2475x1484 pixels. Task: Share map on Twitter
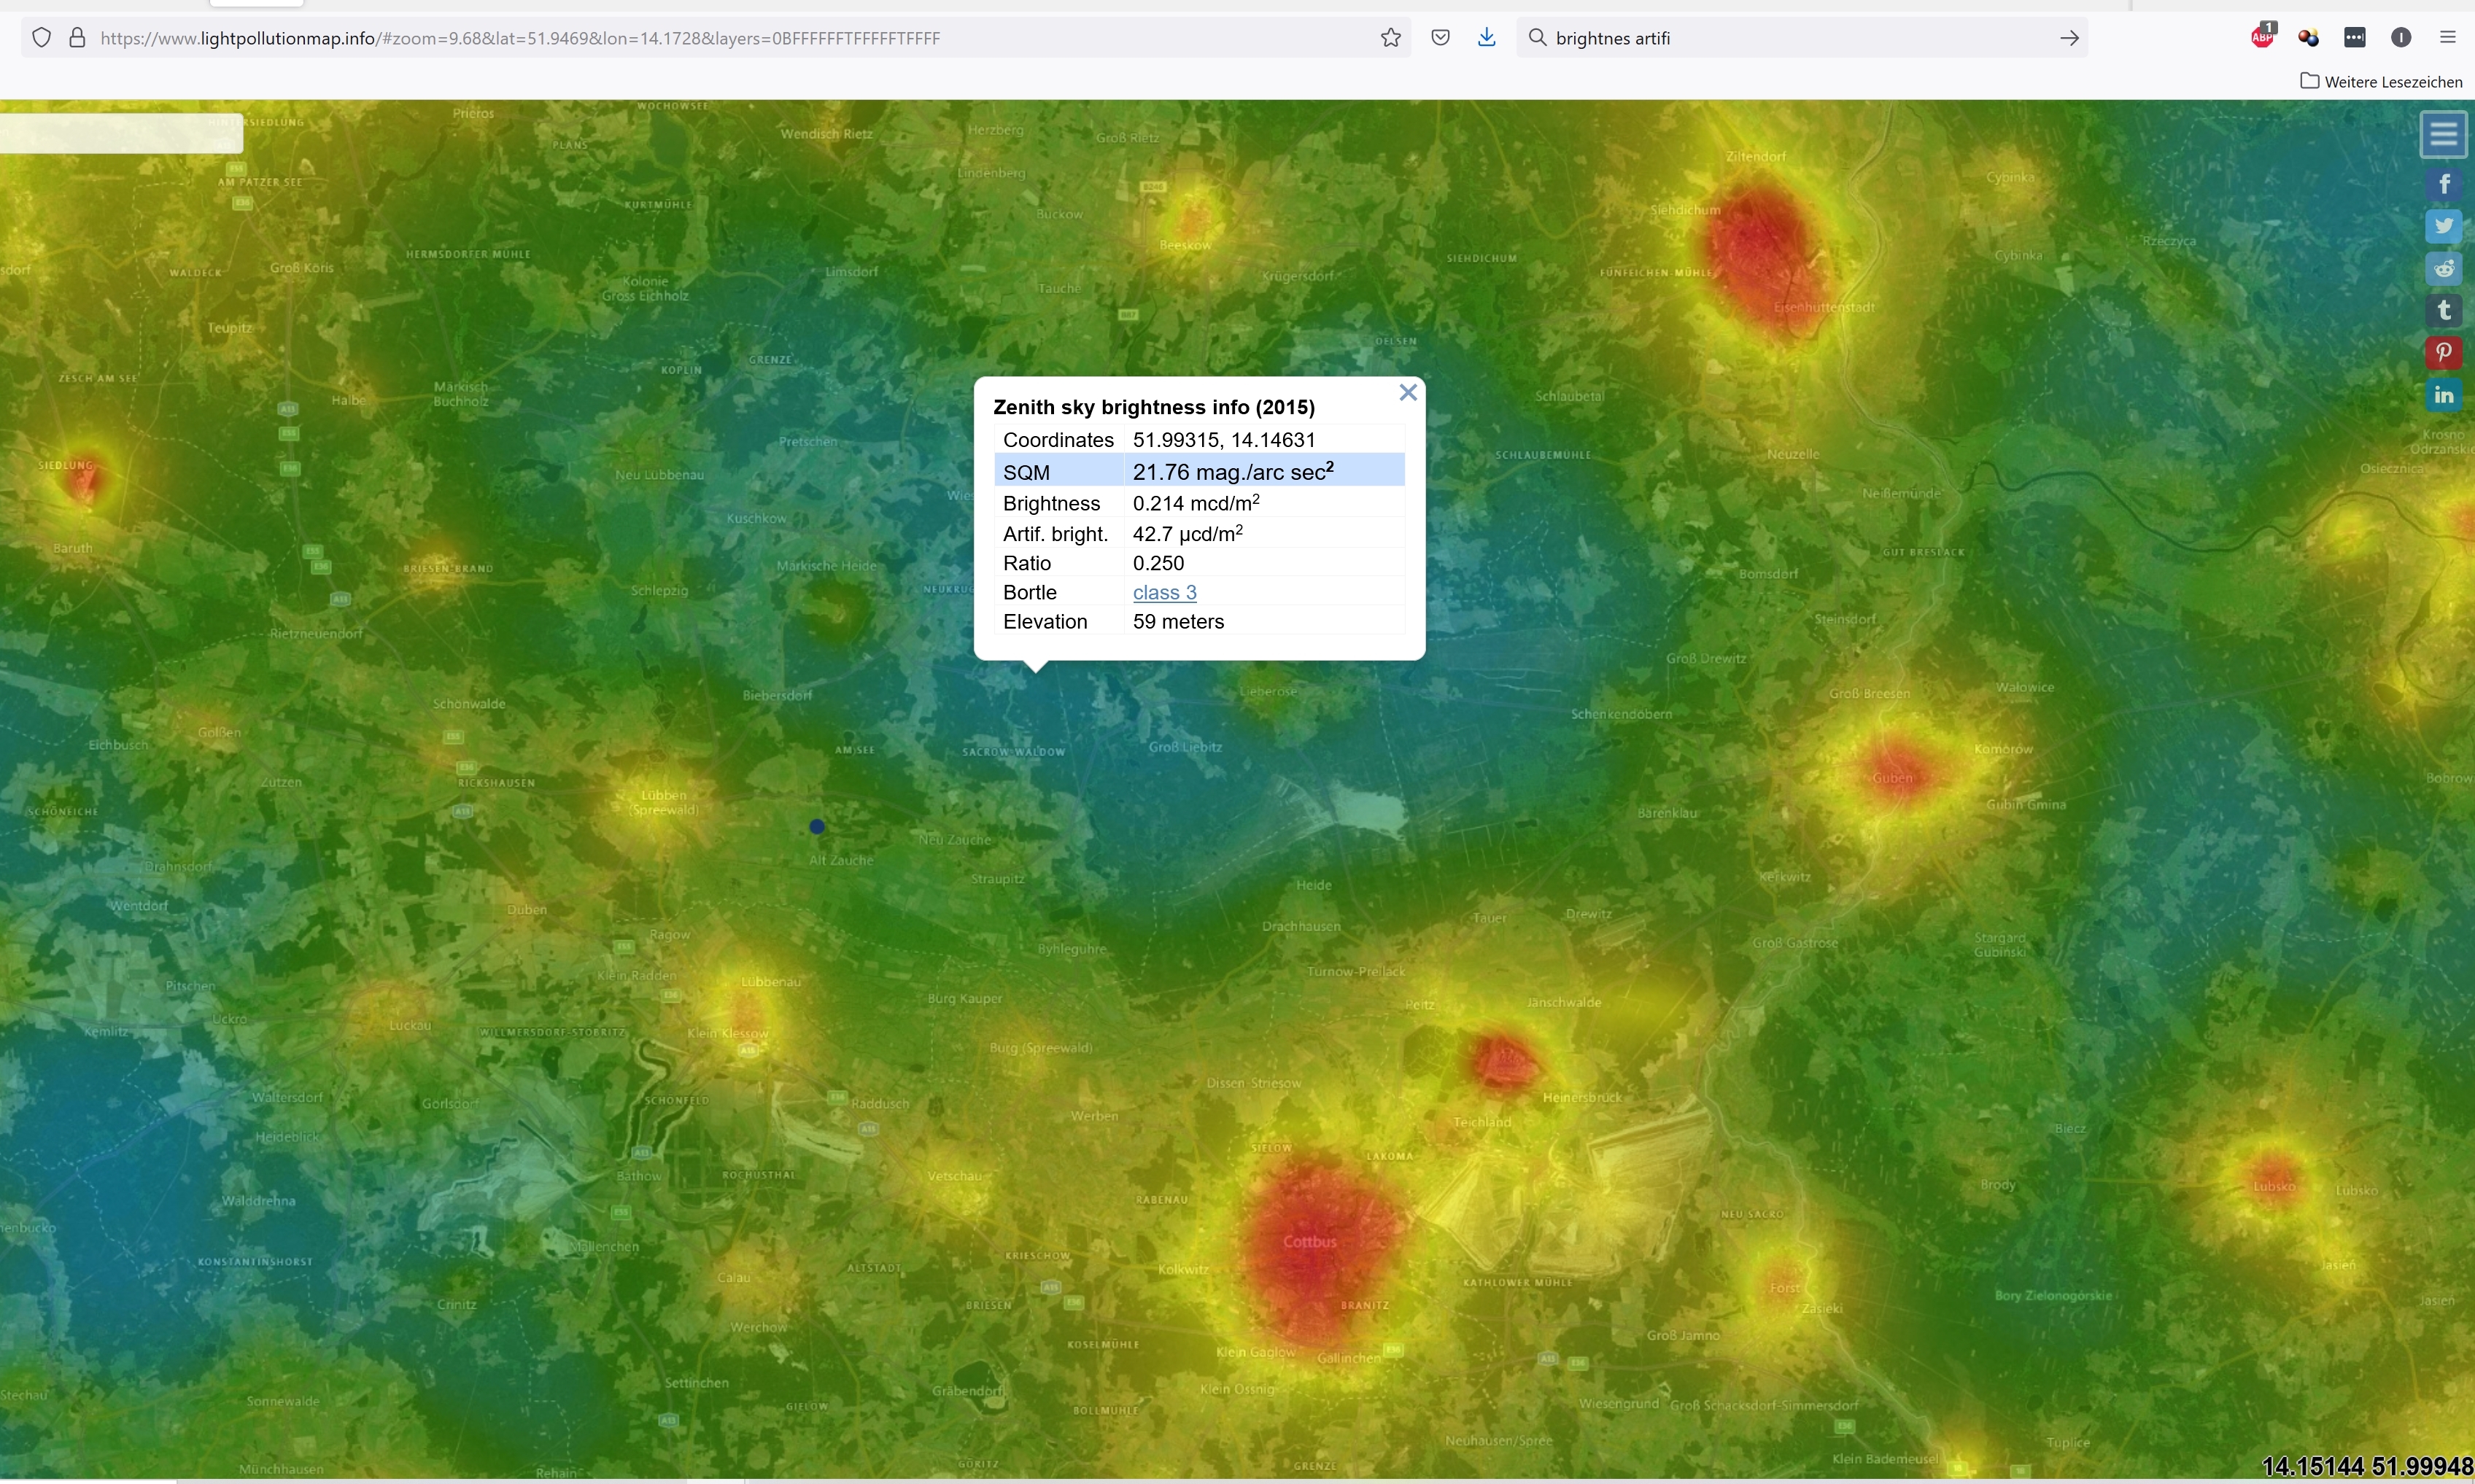click(2443, 226)
